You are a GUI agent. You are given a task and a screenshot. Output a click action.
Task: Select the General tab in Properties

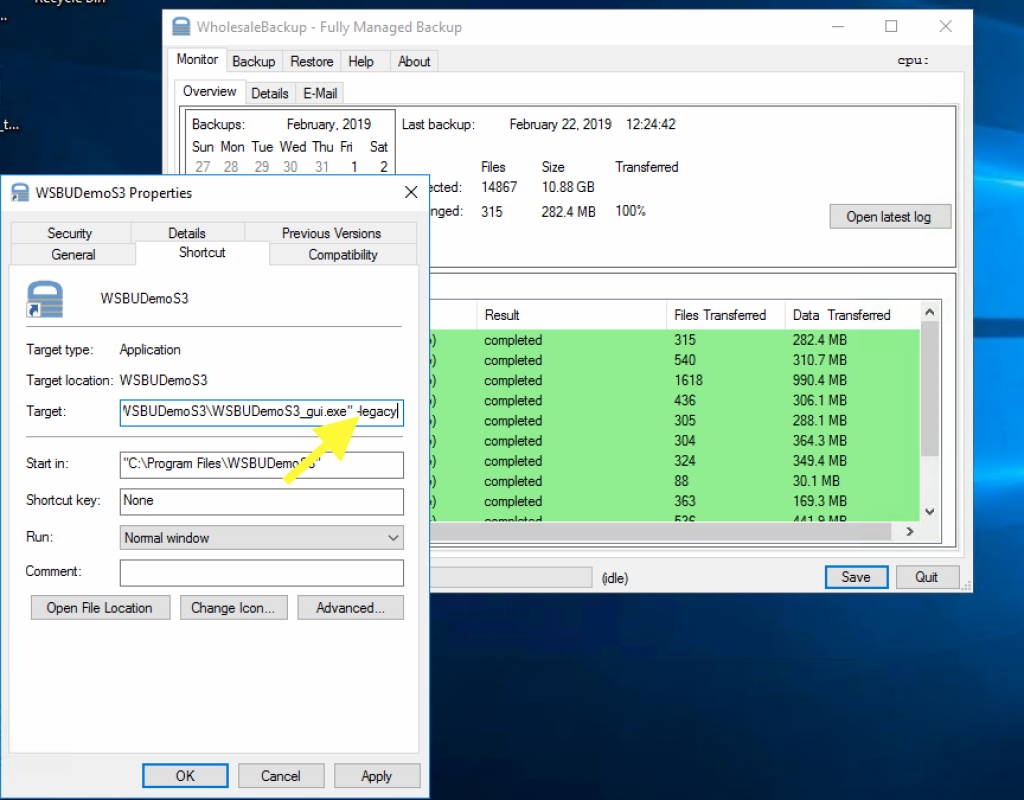(x=73, y=255)
